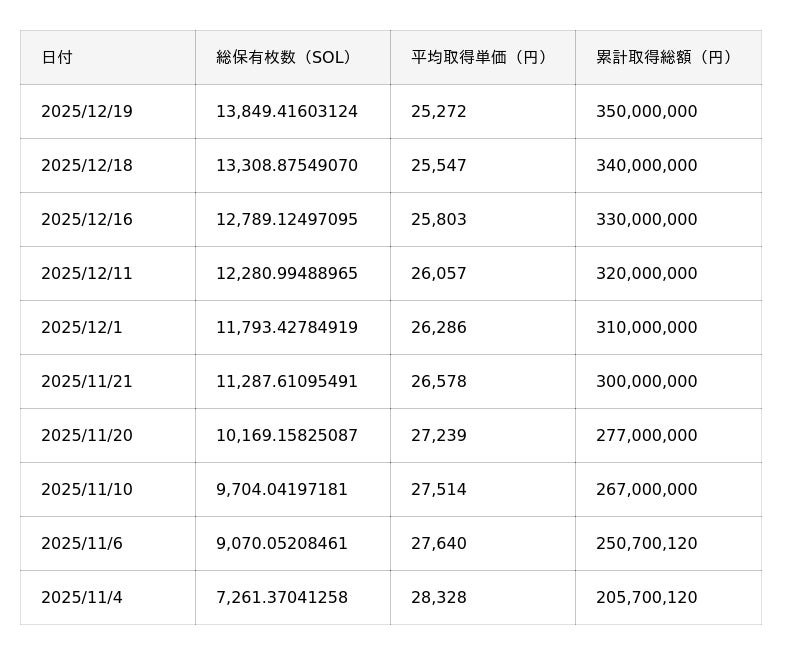Click the cumulative total 277,000,000 cell
Screen dimensions: 800x655
tap(647, 436)
